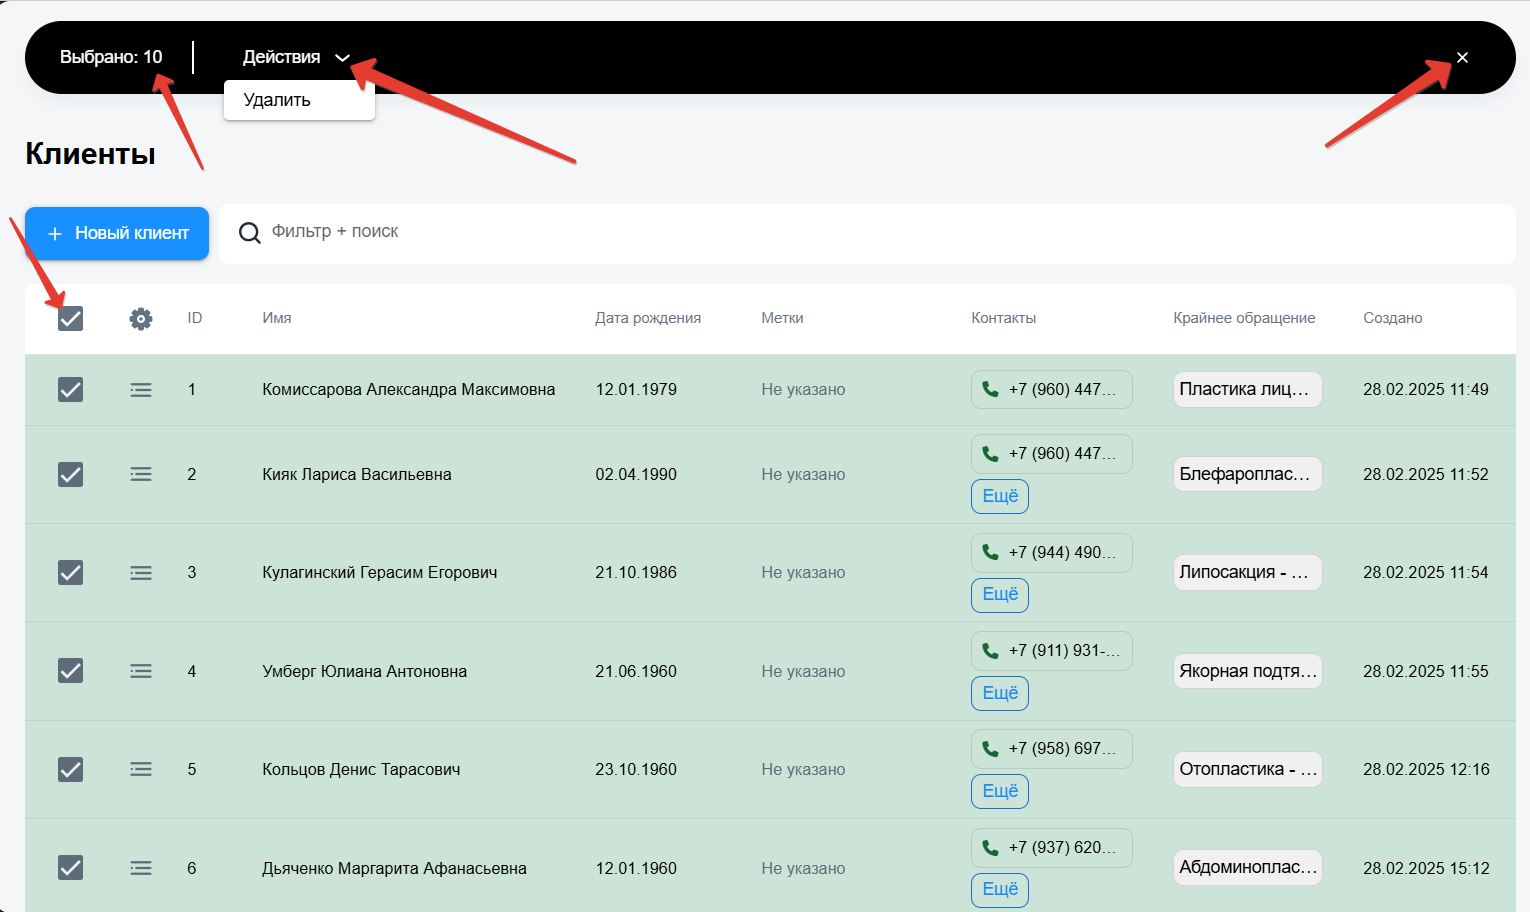Deselect Кулагинский Герасим Егорович row checkbox
1530x912 pixels.
click(70, 572)
